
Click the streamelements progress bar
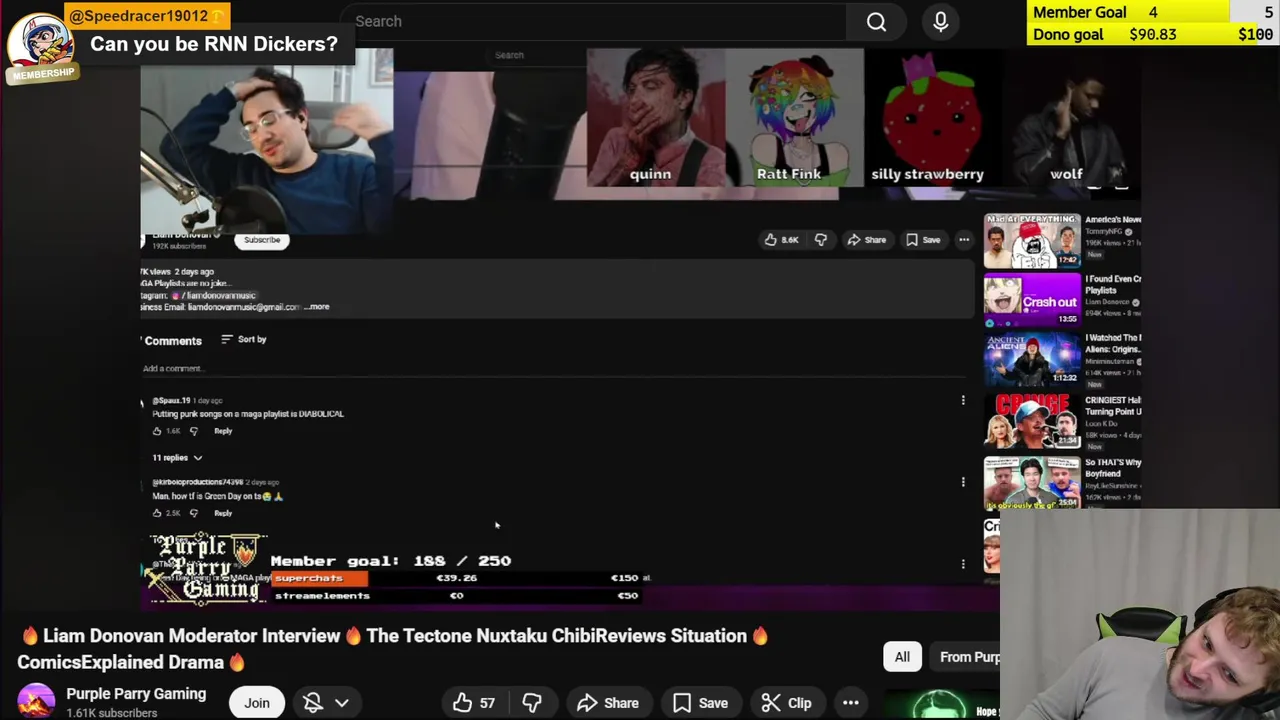pyautogui.click(x=455, y=596)
